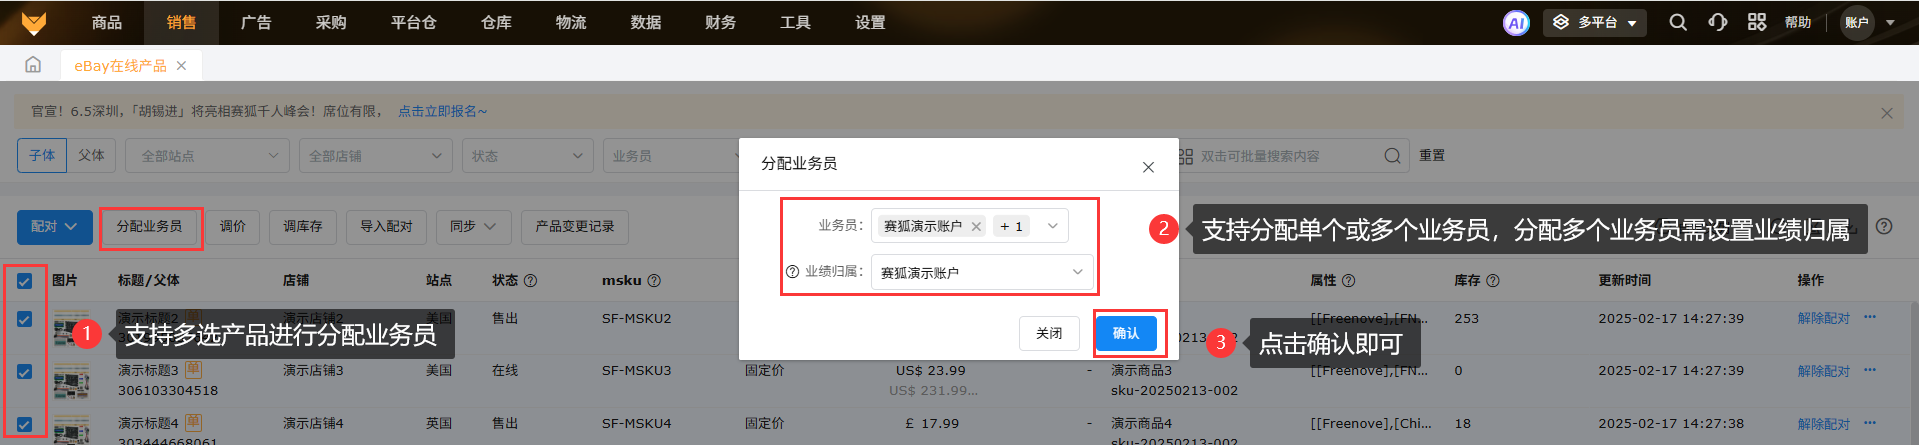Screen dimensions: 1919x445
Task: Uncheck the SF-MSKU4 row checkbox
Action: (25, 424)
